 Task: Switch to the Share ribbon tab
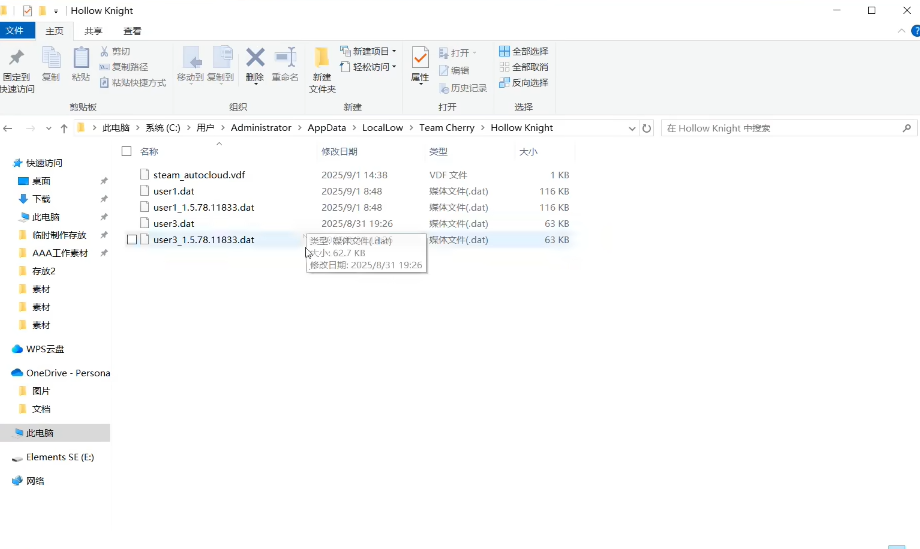93,31
